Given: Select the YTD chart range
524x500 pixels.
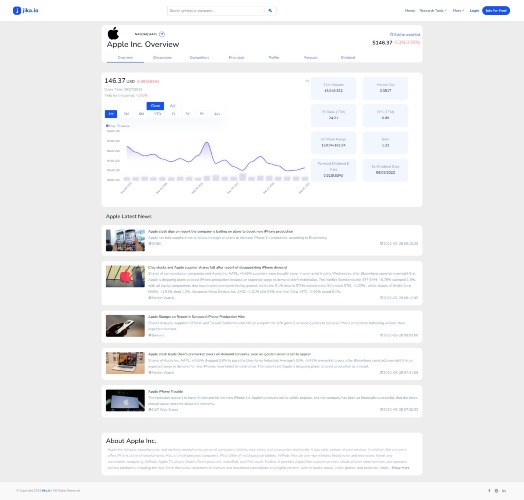Looking at the screenshot, I should pyautogui.click(x=157, y=114).
